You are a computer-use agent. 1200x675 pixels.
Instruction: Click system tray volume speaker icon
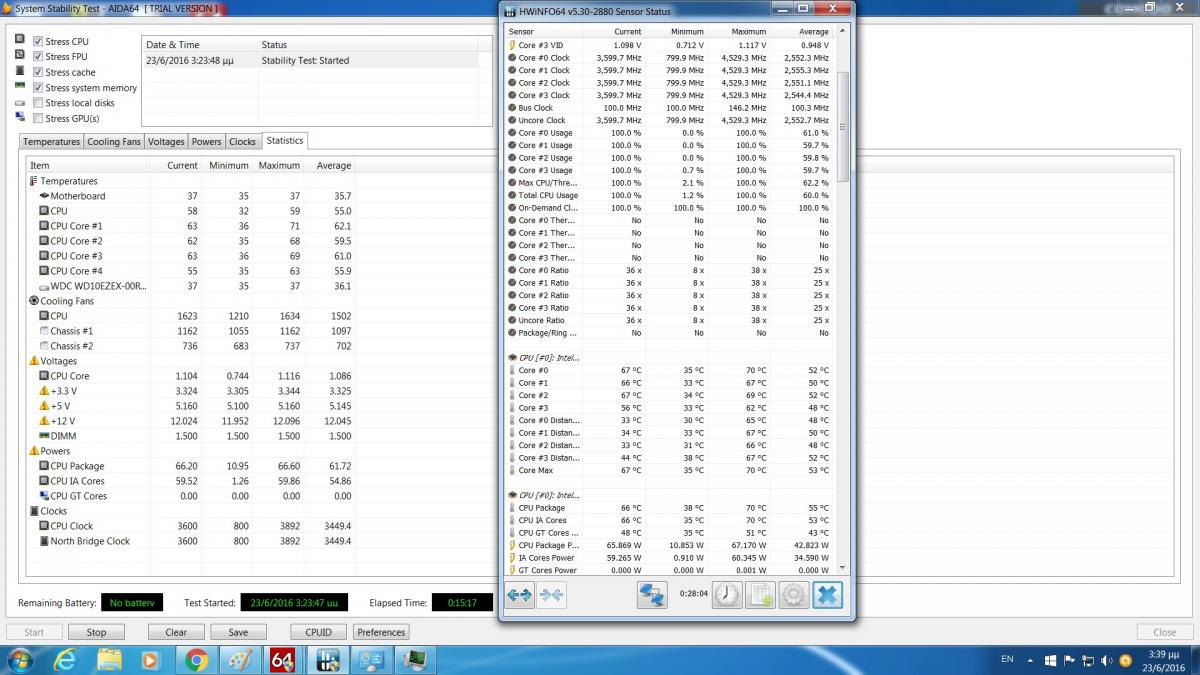(x=1107, y=661)
